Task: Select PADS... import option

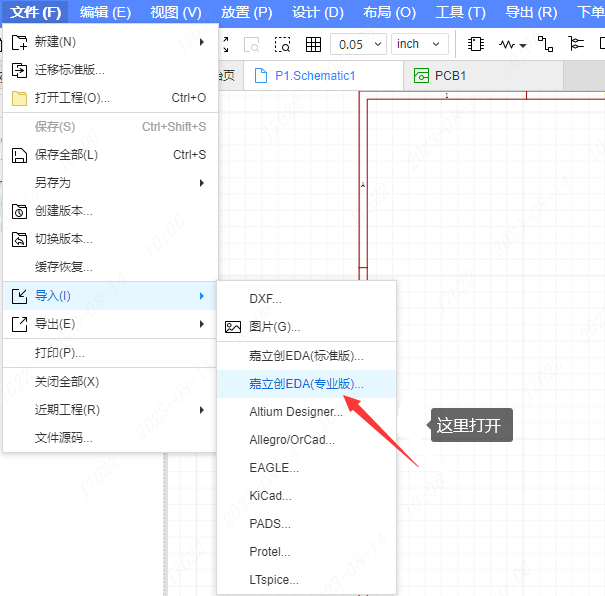Action: (307, 524)
